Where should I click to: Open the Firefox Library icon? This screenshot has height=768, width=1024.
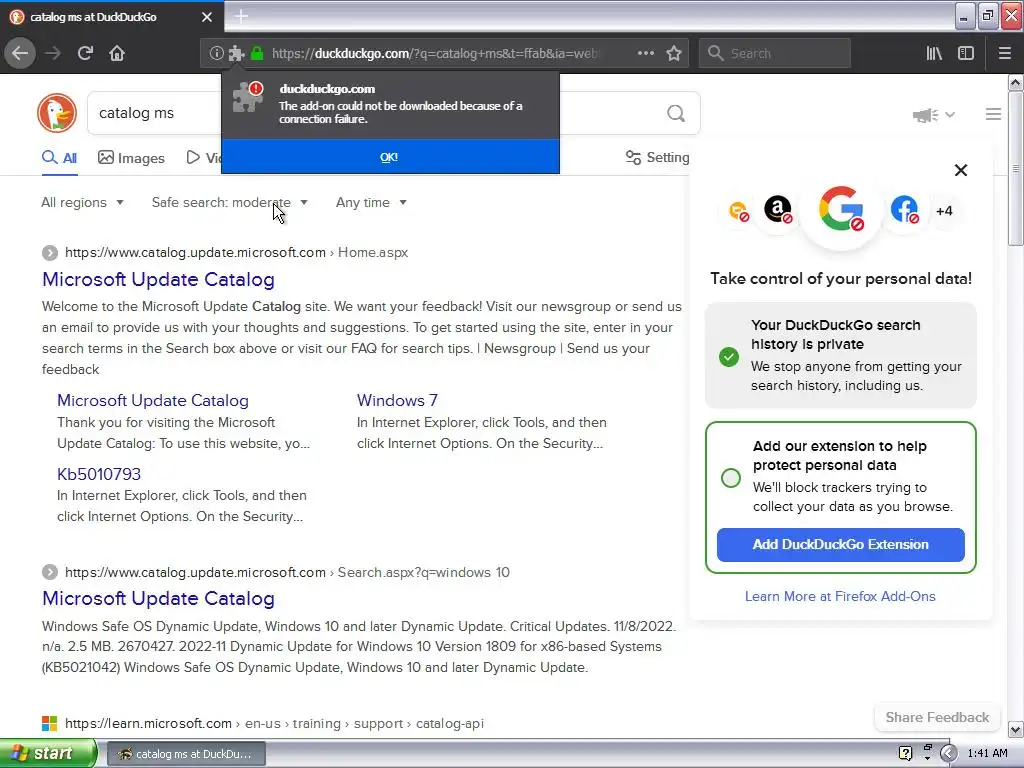tap(934, 54)
